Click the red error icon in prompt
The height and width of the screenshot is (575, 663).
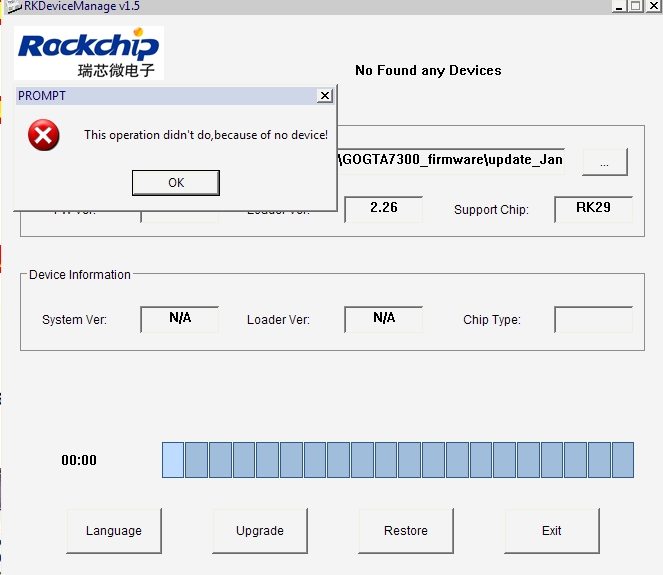[43, 135]
